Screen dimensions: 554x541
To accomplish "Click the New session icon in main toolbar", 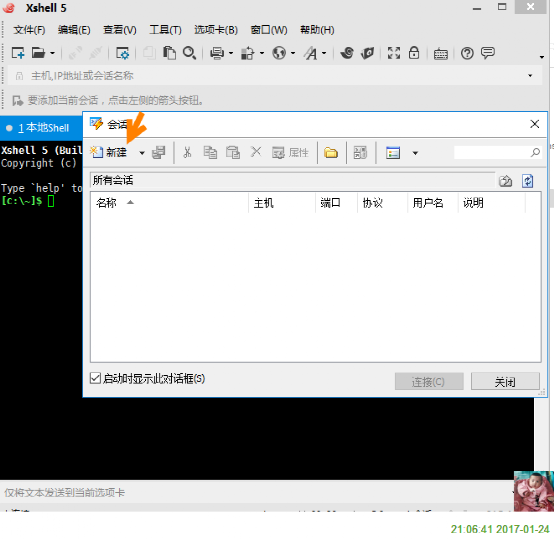I will point(18,53).
